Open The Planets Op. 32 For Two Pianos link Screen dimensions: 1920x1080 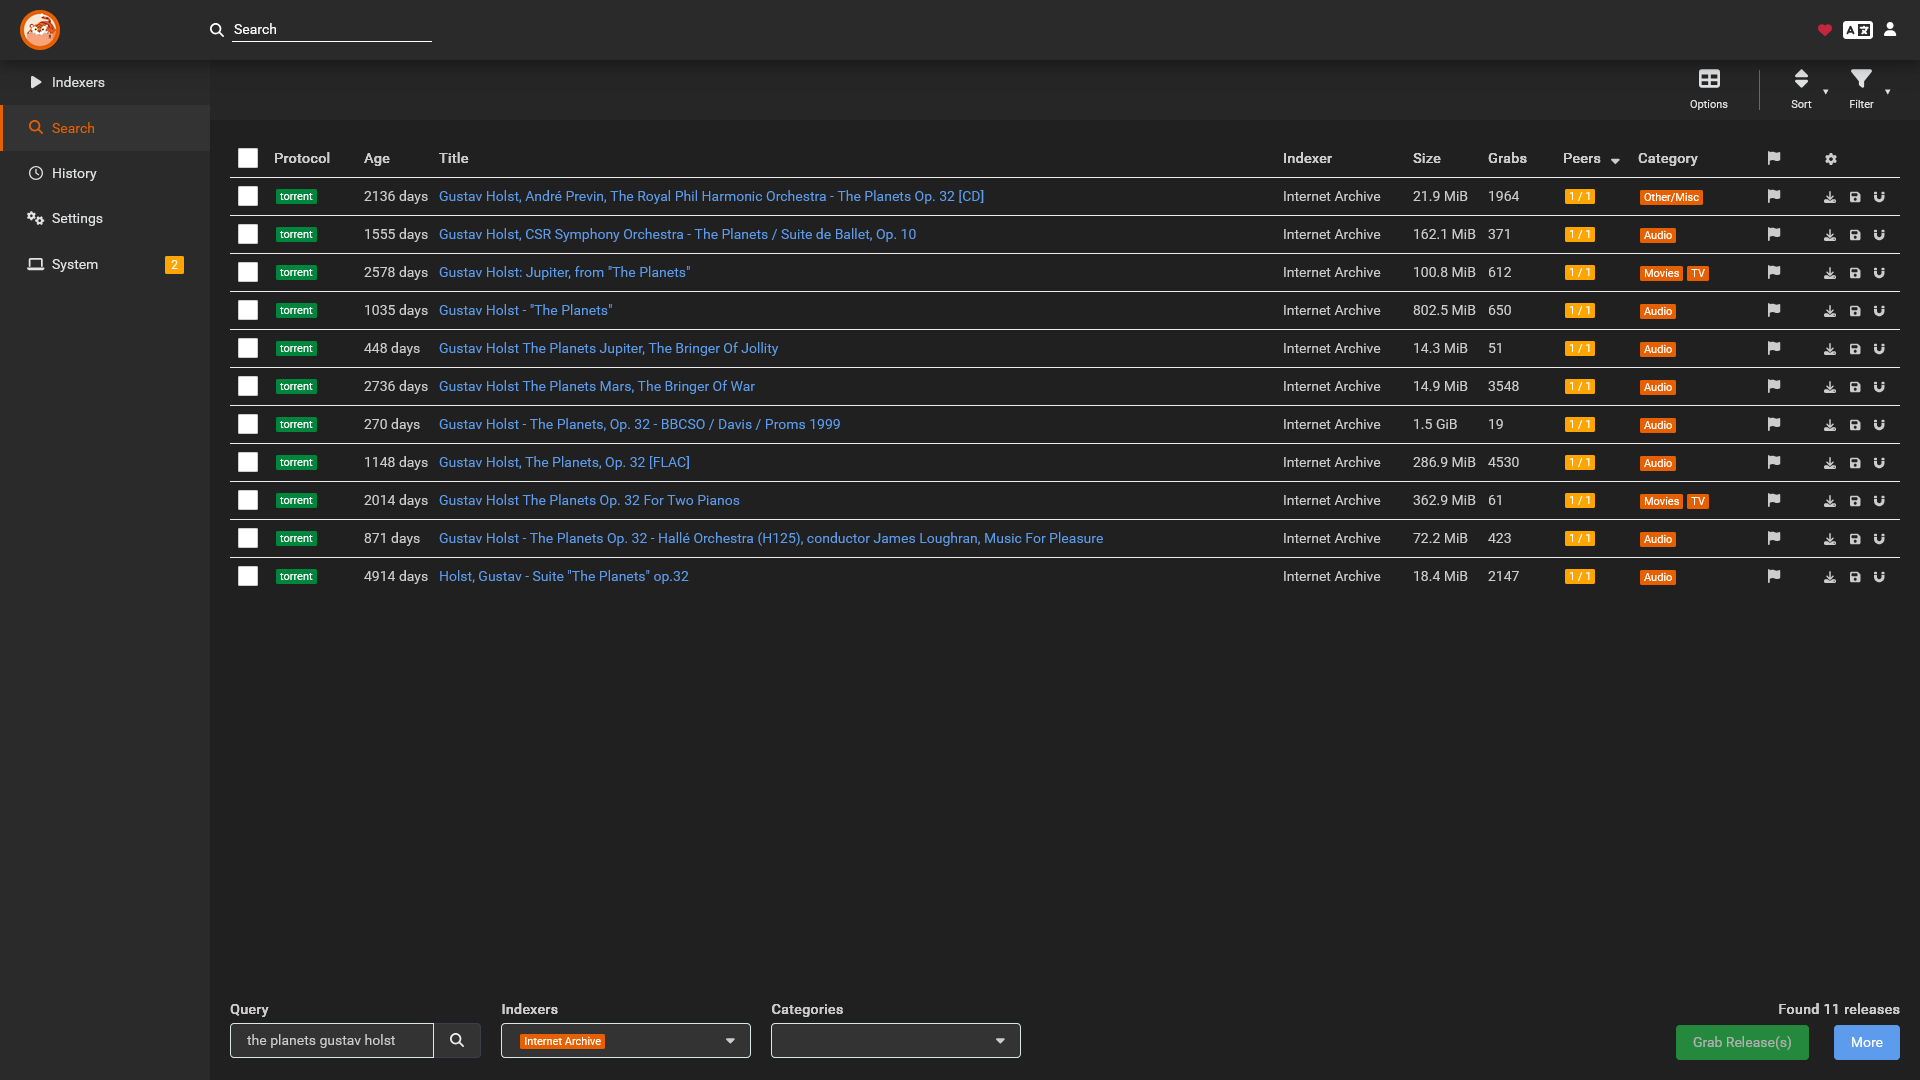pos(589,500)
